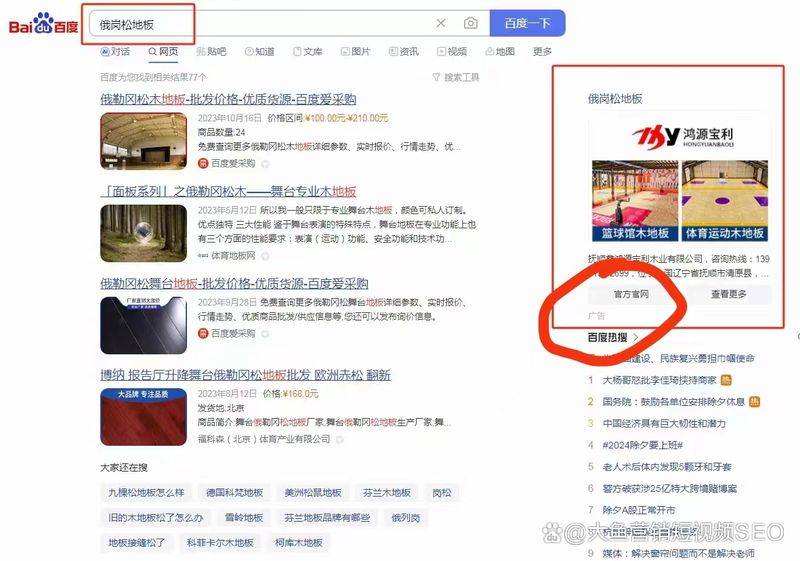Click the red wood 大品牌 专注品质 thumbnail

(x=143, y=417)
